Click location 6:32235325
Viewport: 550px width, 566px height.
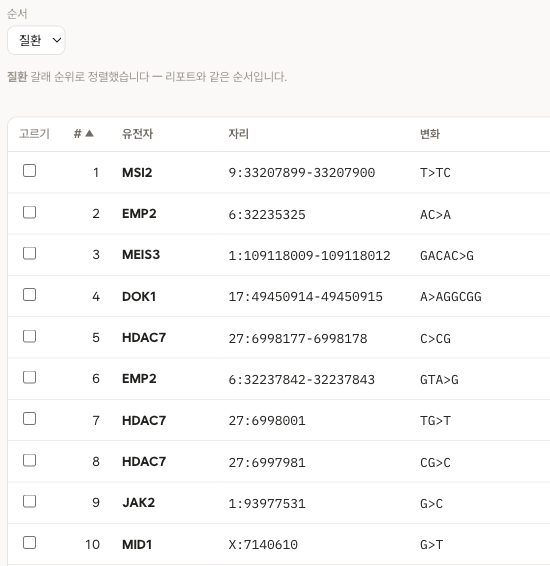pyautogui.click(x=267, y=215)
